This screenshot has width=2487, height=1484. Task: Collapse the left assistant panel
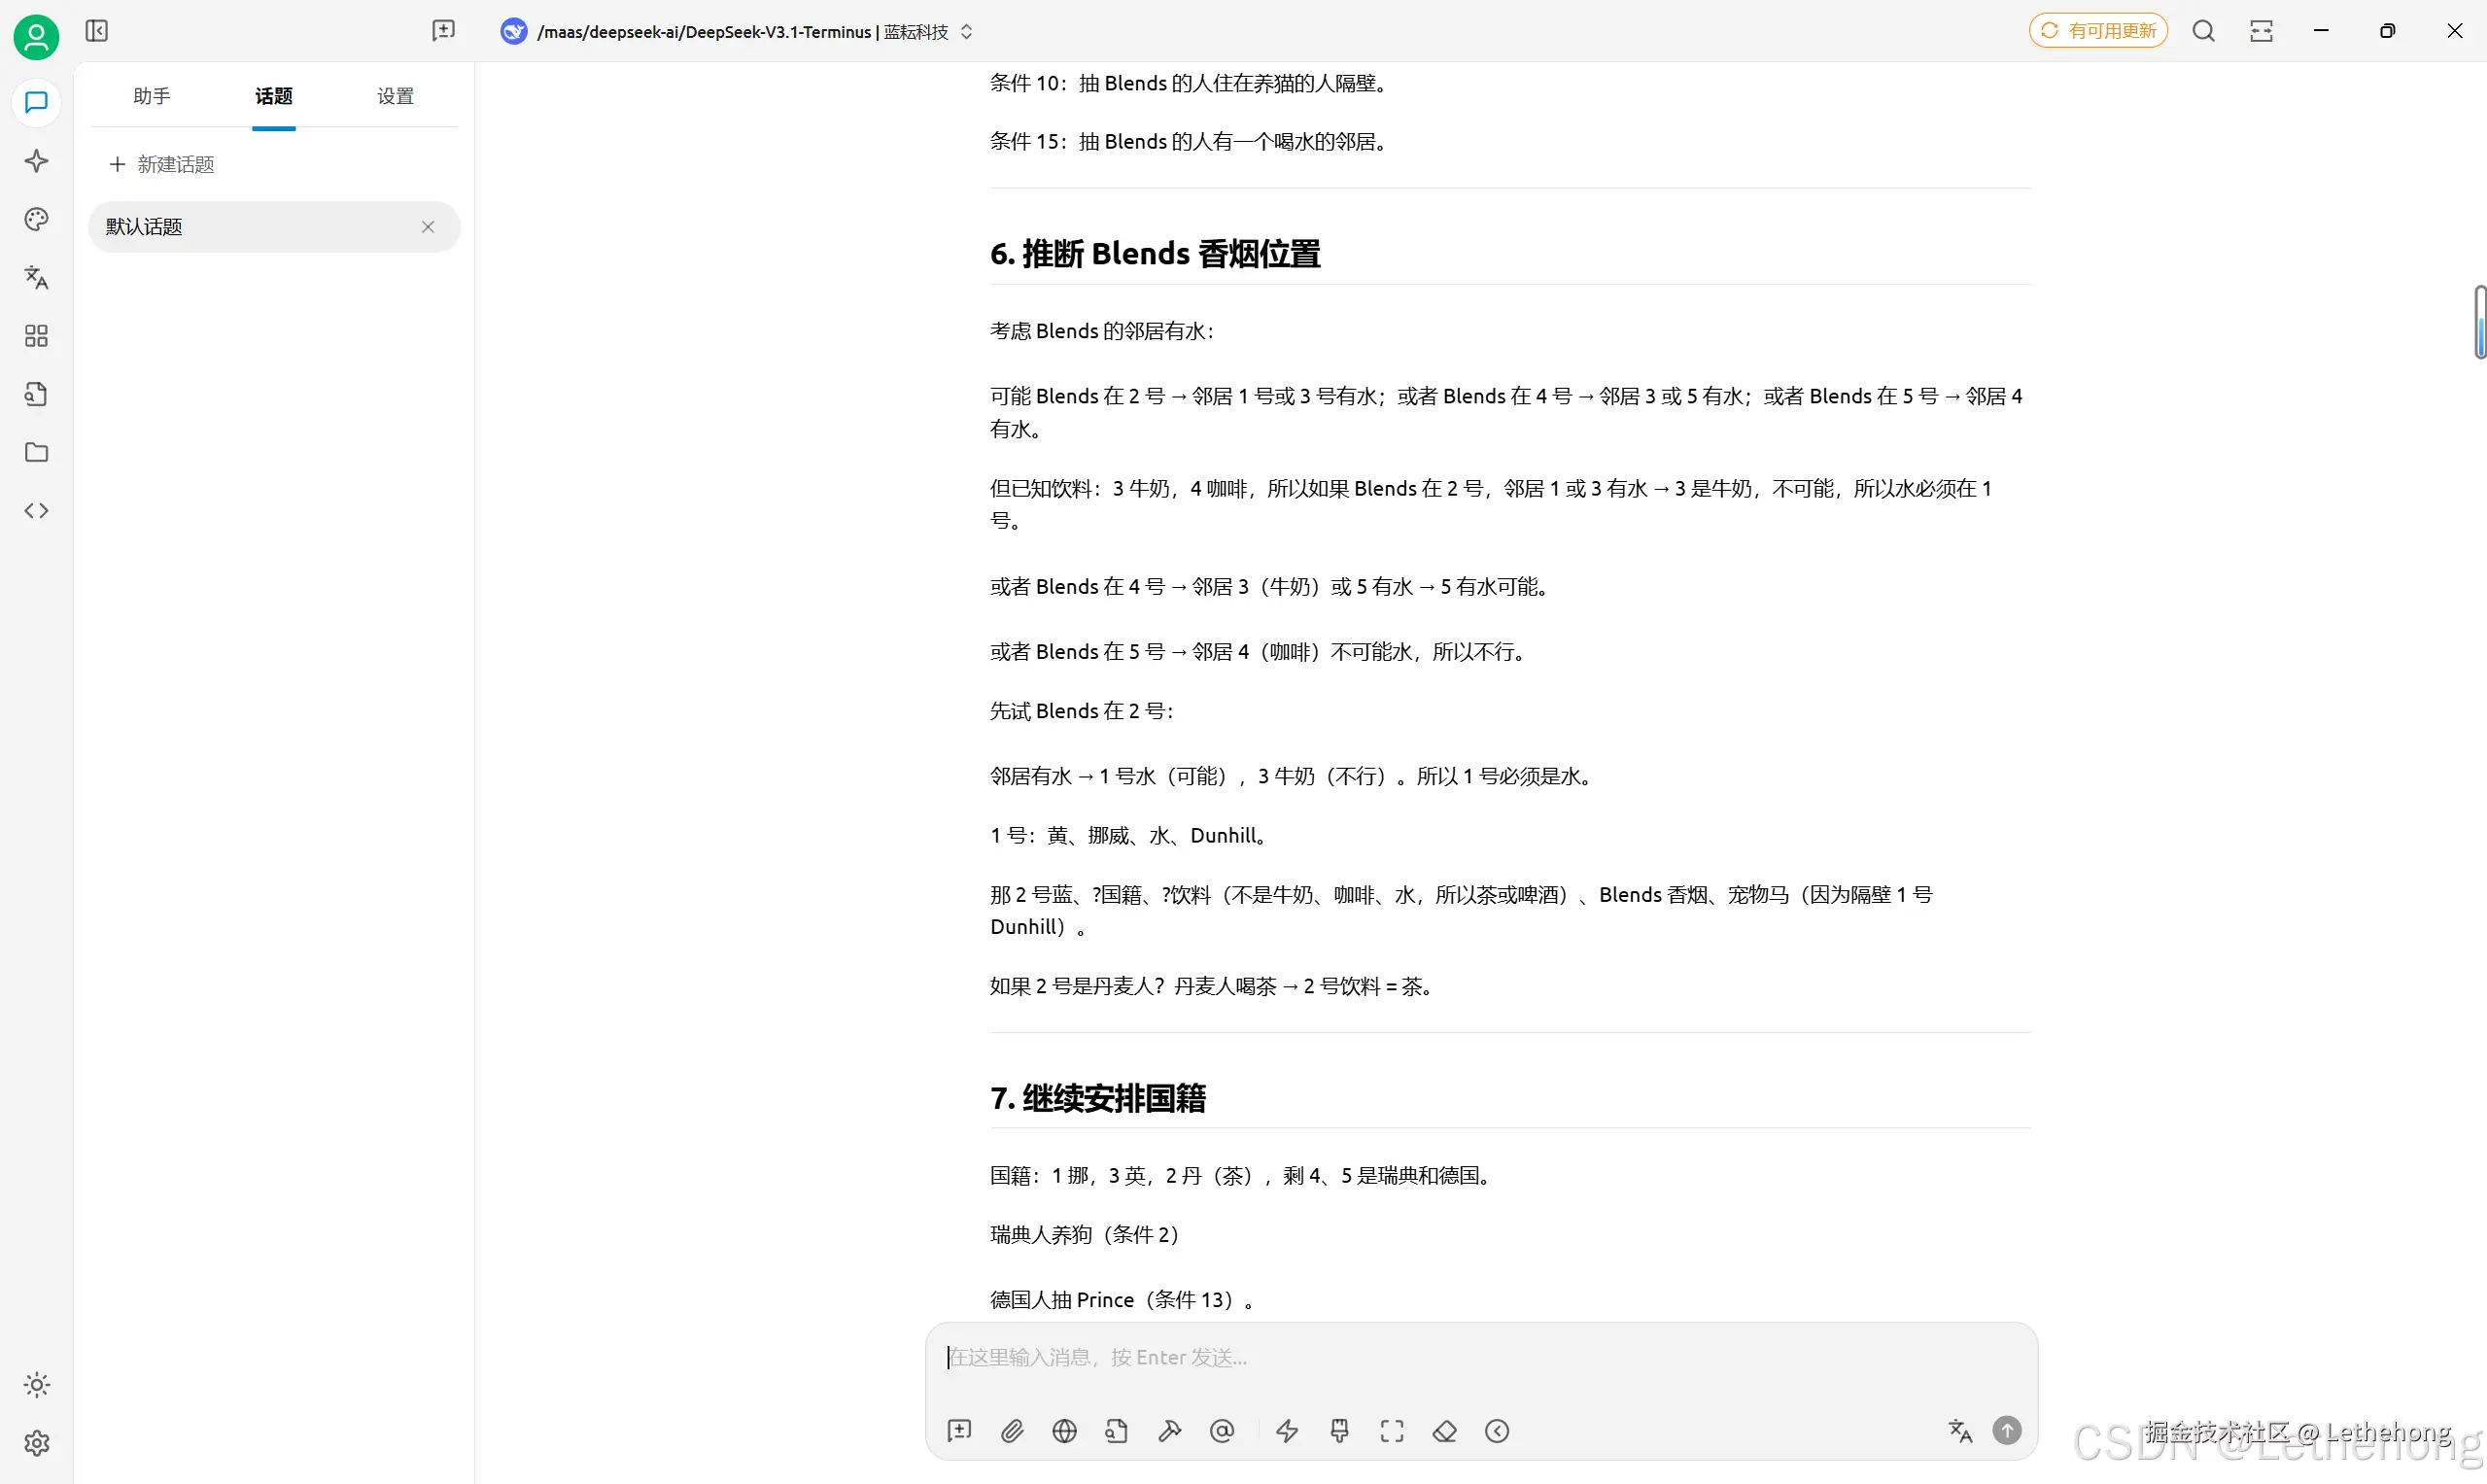(x=96, y=31)
